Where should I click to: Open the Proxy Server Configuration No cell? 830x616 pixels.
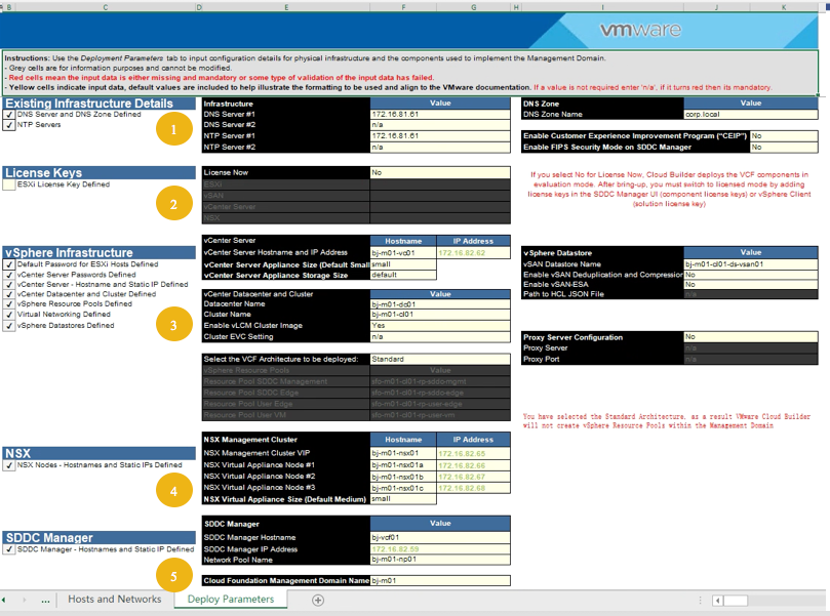[751, 337]
